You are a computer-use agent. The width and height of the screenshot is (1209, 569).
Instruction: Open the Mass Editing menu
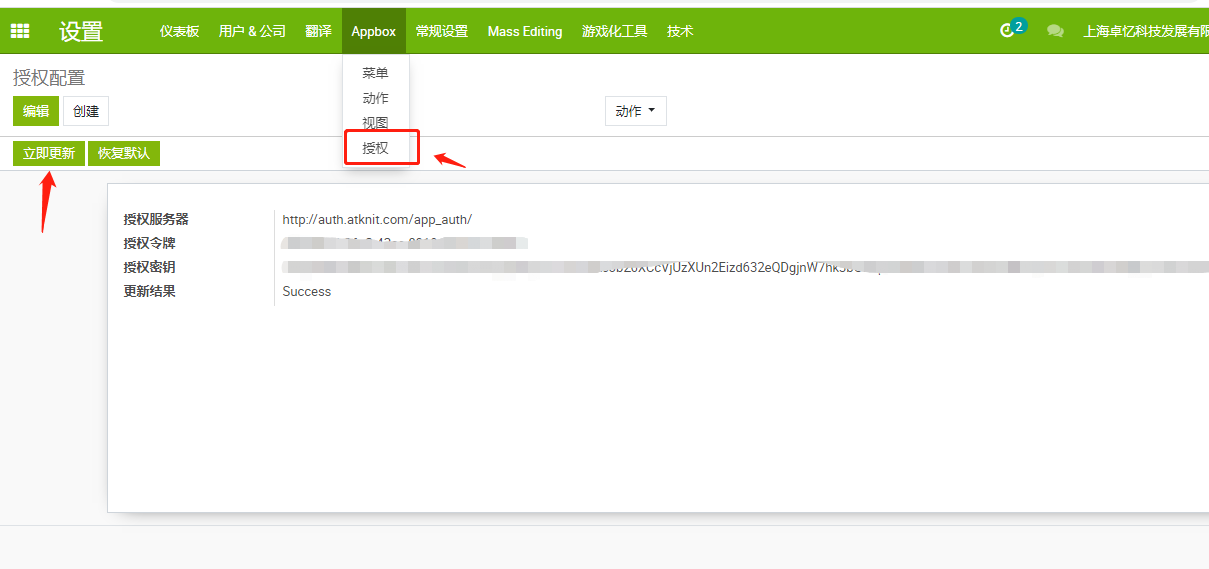point(525,31)
